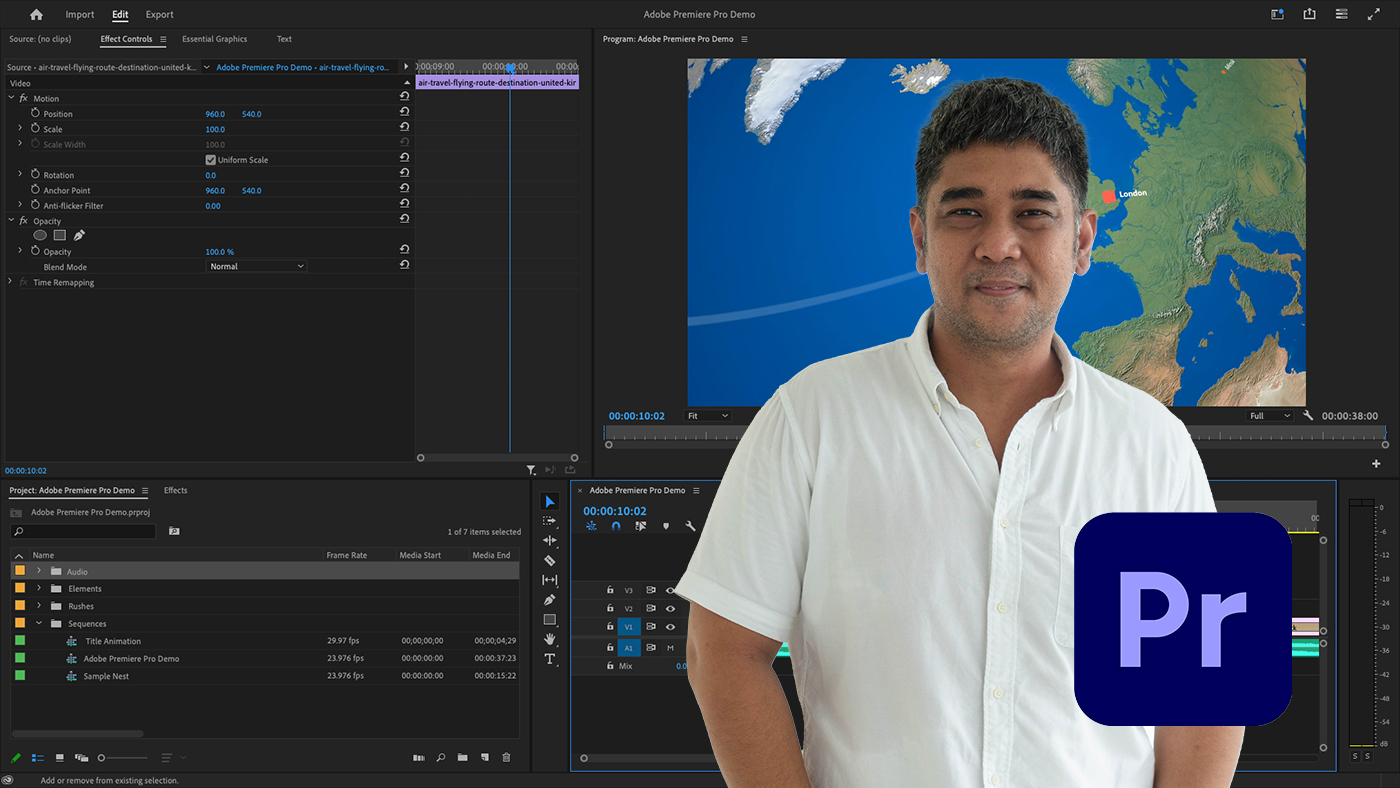Reset the Position parameter

[404, 113]
